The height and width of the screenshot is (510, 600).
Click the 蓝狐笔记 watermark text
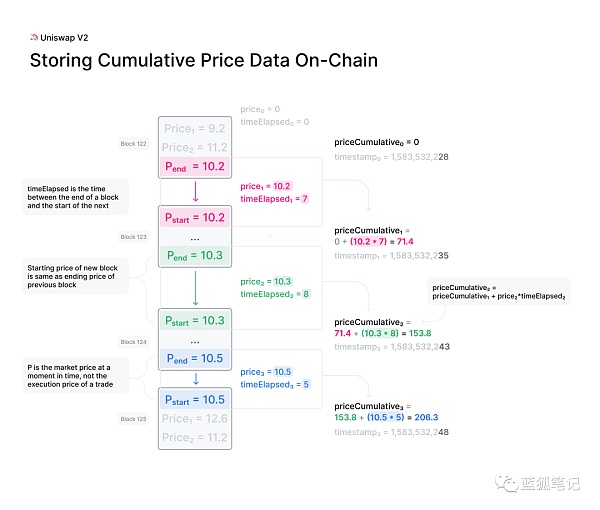(x=549, y=484)
